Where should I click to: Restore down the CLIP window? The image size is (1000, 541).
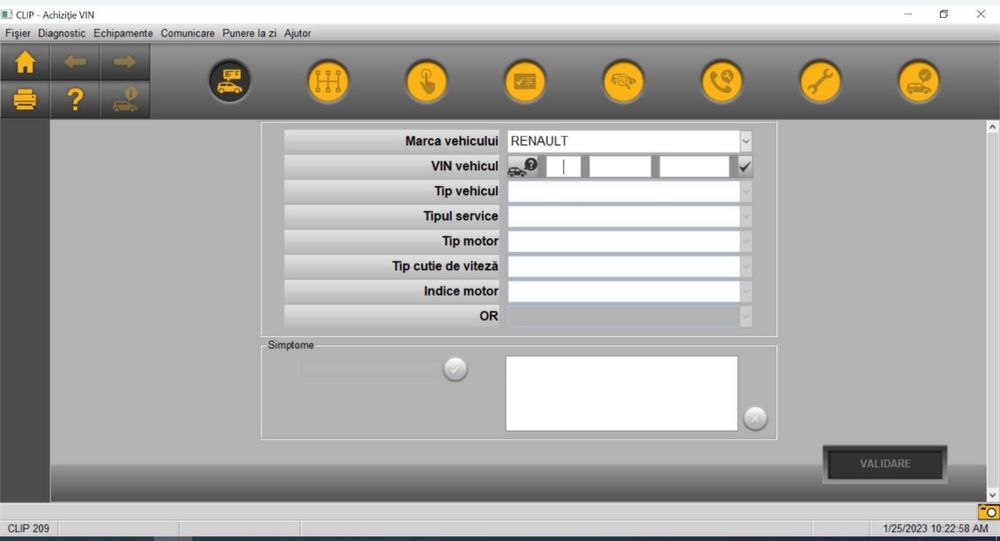(x=944, y=14)
